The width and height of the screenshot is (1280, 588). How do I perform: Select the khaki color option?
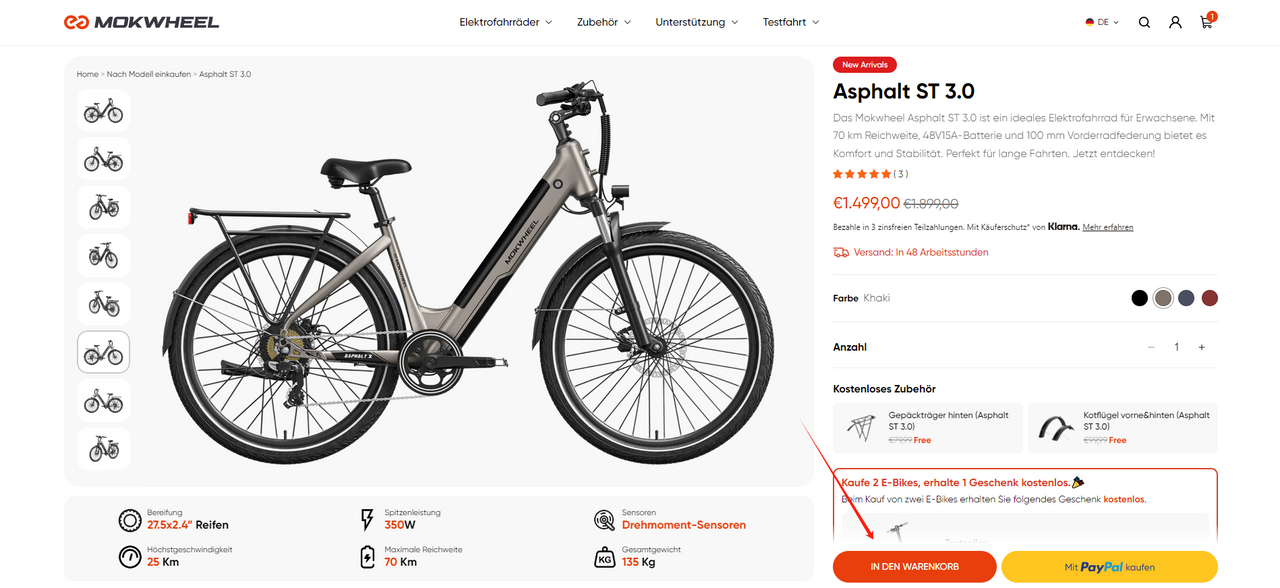1162,298
